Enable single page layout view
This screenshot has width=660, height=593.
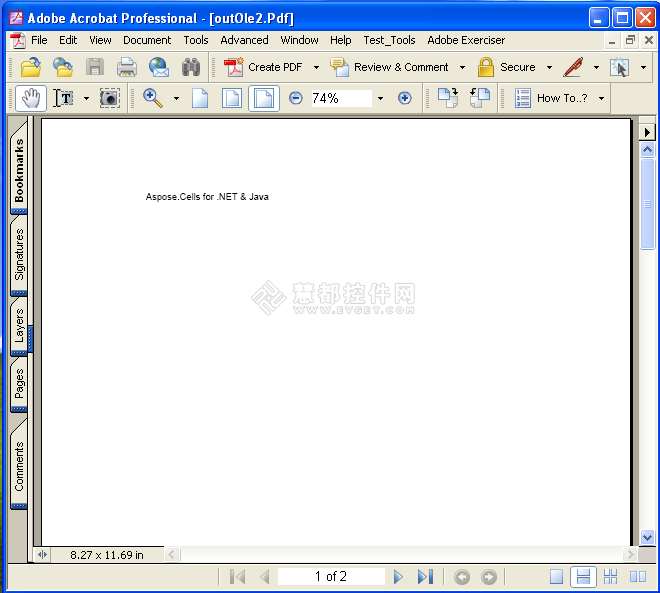pos(557,577)
